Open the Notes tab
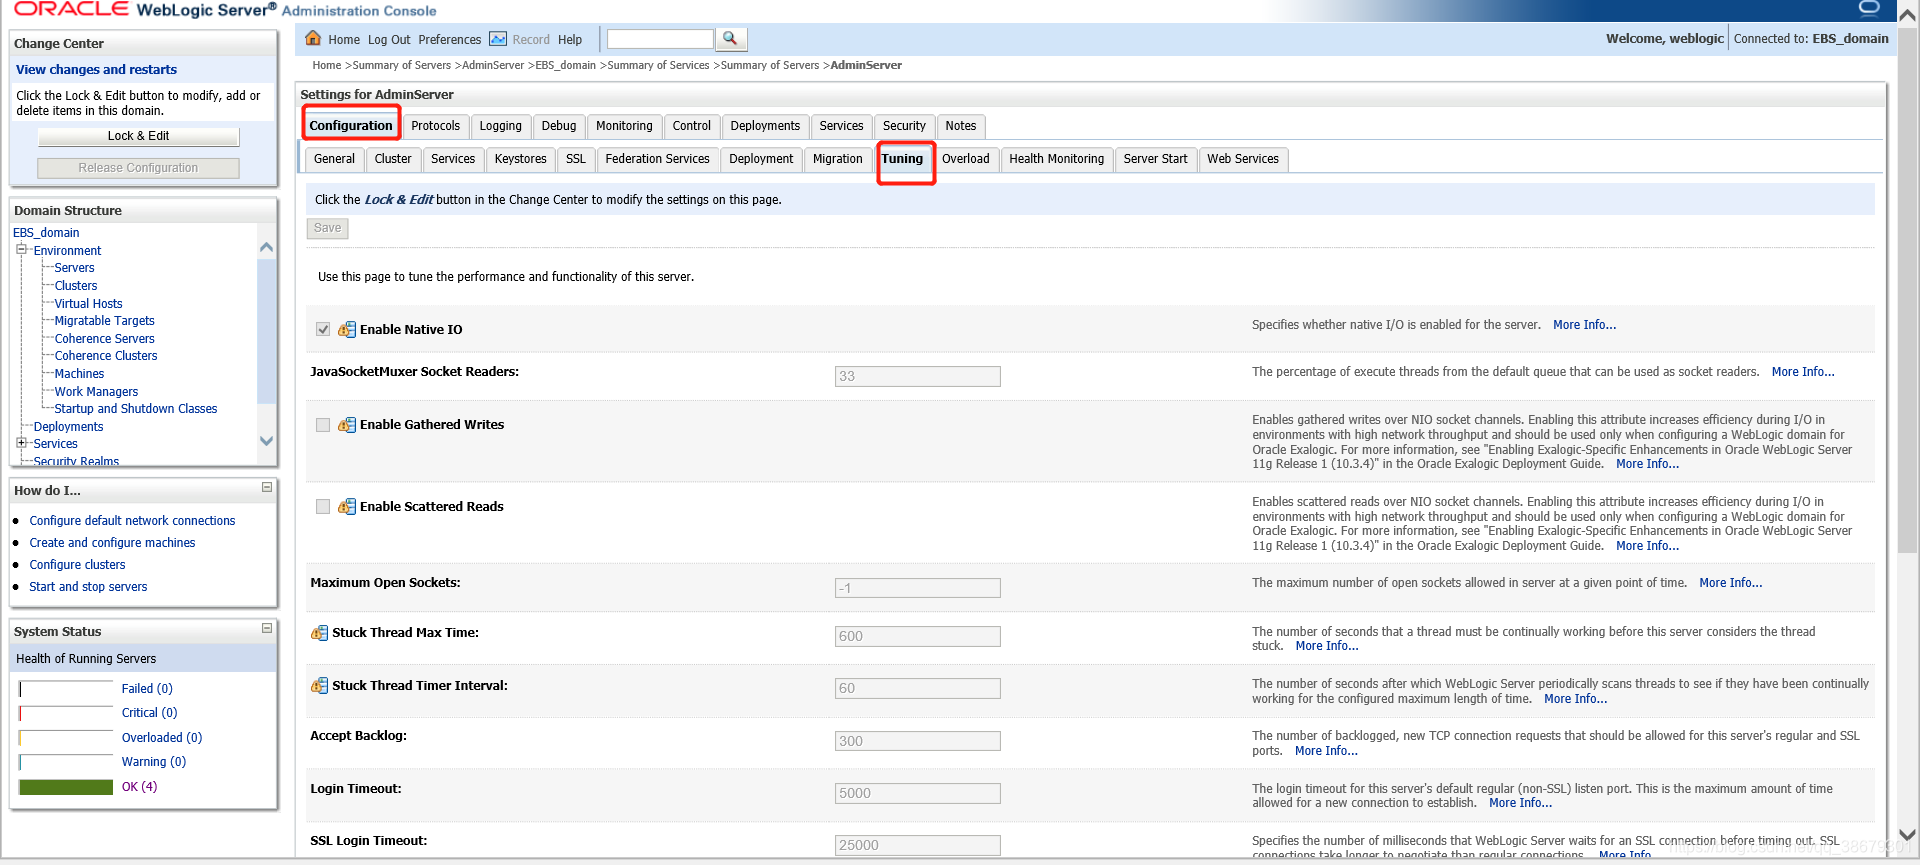1920x865 pixels. pyautogui.click(x=961, y=126)
